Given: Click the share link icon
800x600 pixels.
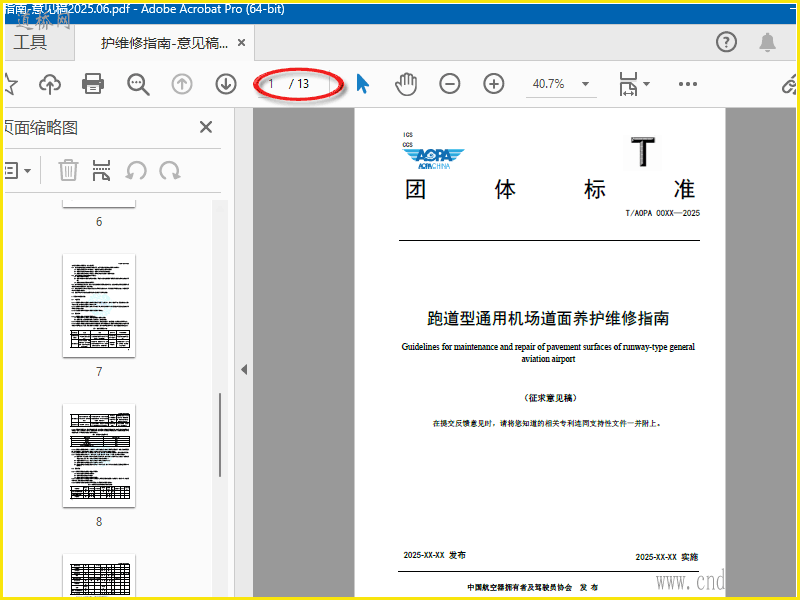Looking at the screenshot, I should pyautogui.click(x=789, y=85).
